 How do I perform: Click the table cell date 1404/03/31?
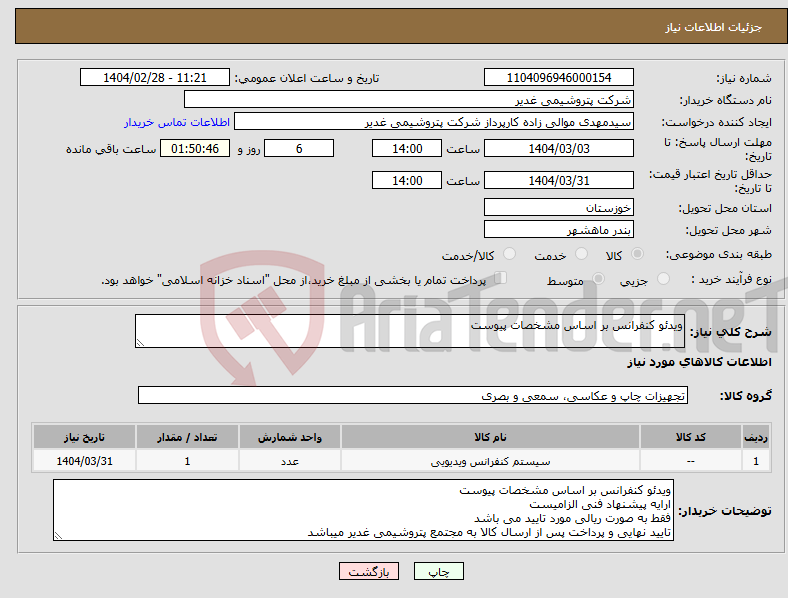(x=84, y=461)
